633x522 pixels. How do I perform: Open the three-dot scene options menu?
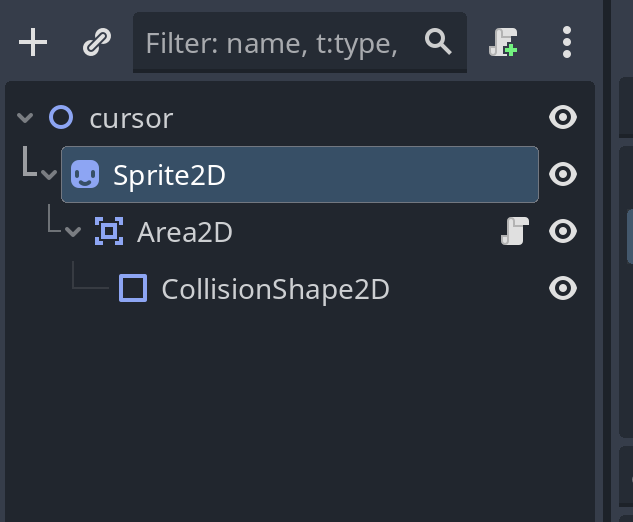pyautogui.click(x=567, y=42)
